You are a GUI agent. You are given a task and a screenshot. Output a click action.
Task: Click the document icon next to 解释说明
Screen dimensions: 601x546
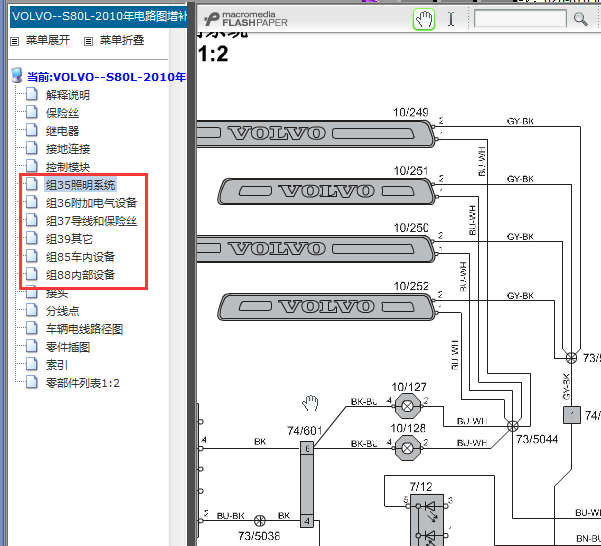click(x=32, y=94)
